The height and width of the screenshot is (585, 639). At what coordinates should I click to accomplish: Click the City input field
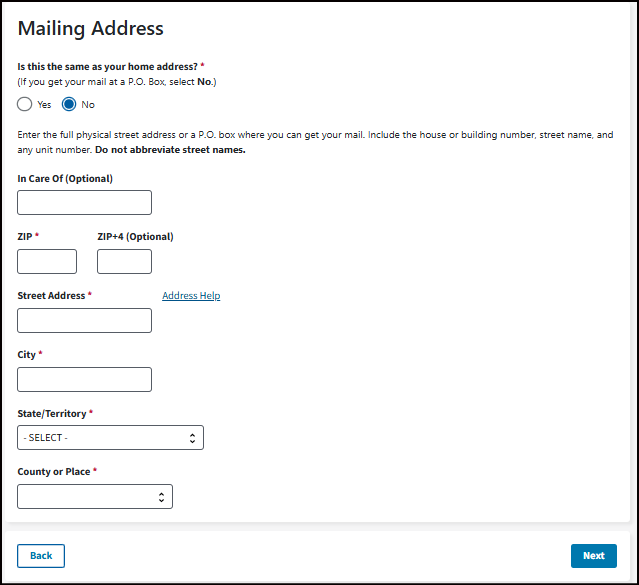click(x=85, y=379)
